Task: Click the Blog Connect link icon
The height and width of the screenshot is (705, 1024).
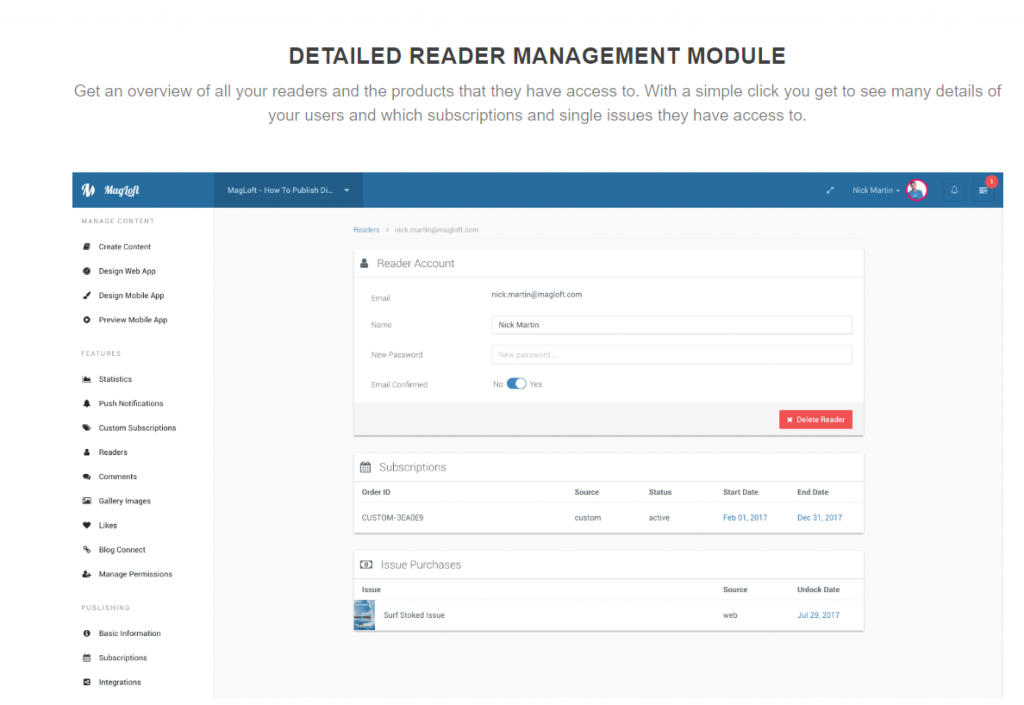Action: pos(85,549)
